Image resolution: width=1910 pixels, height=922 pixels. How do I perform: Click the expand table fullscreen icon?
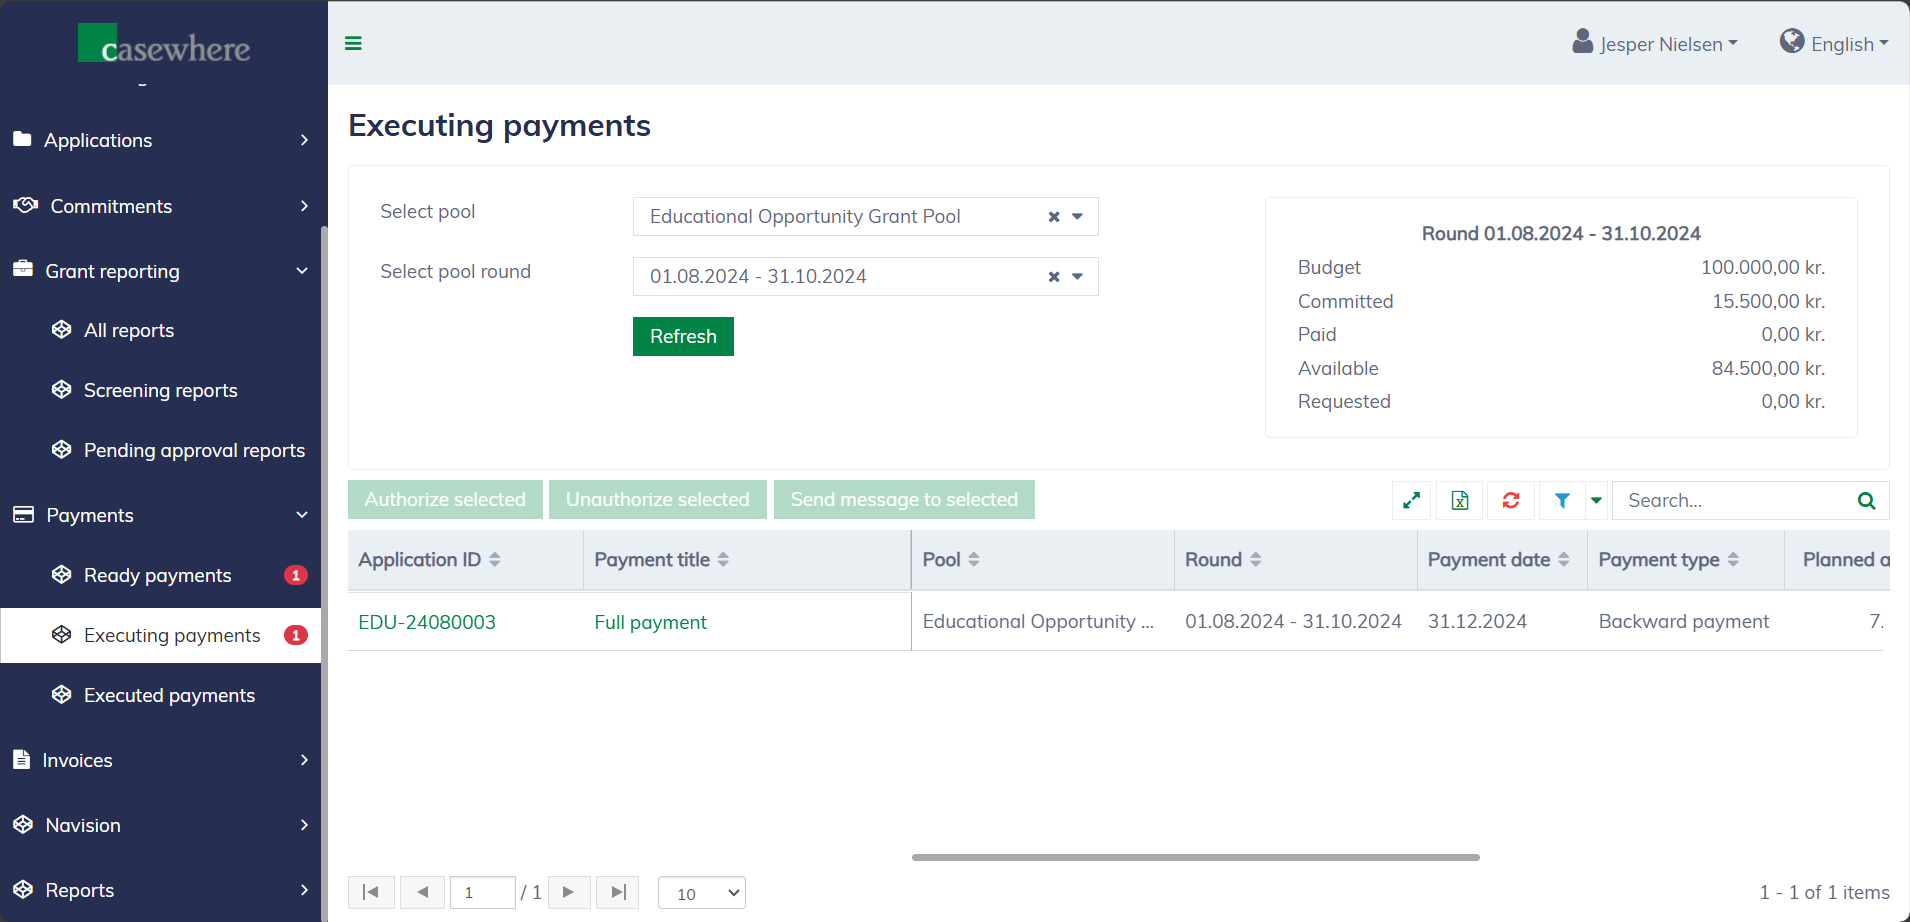(x=1411, y=500)
